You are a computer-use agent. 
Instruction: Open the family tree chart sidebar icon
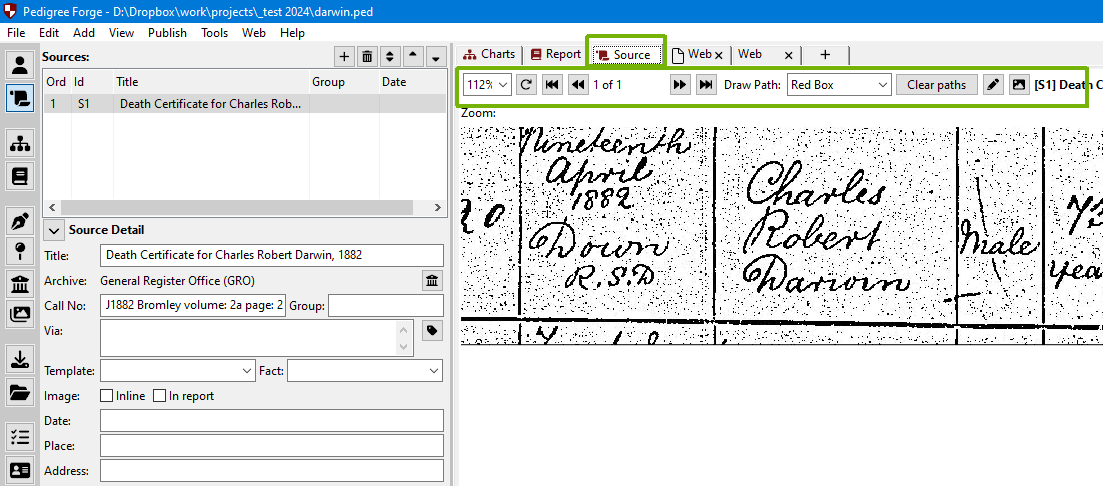(x=19, y=144)
